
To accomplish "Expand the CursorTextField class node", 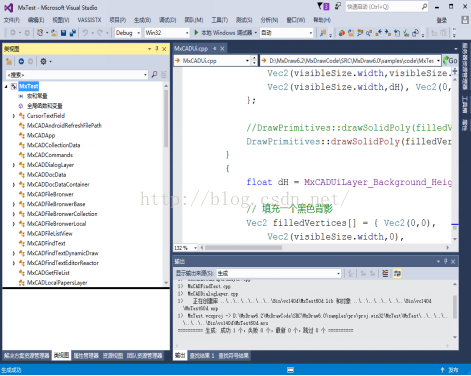I will tap(14, 116).
